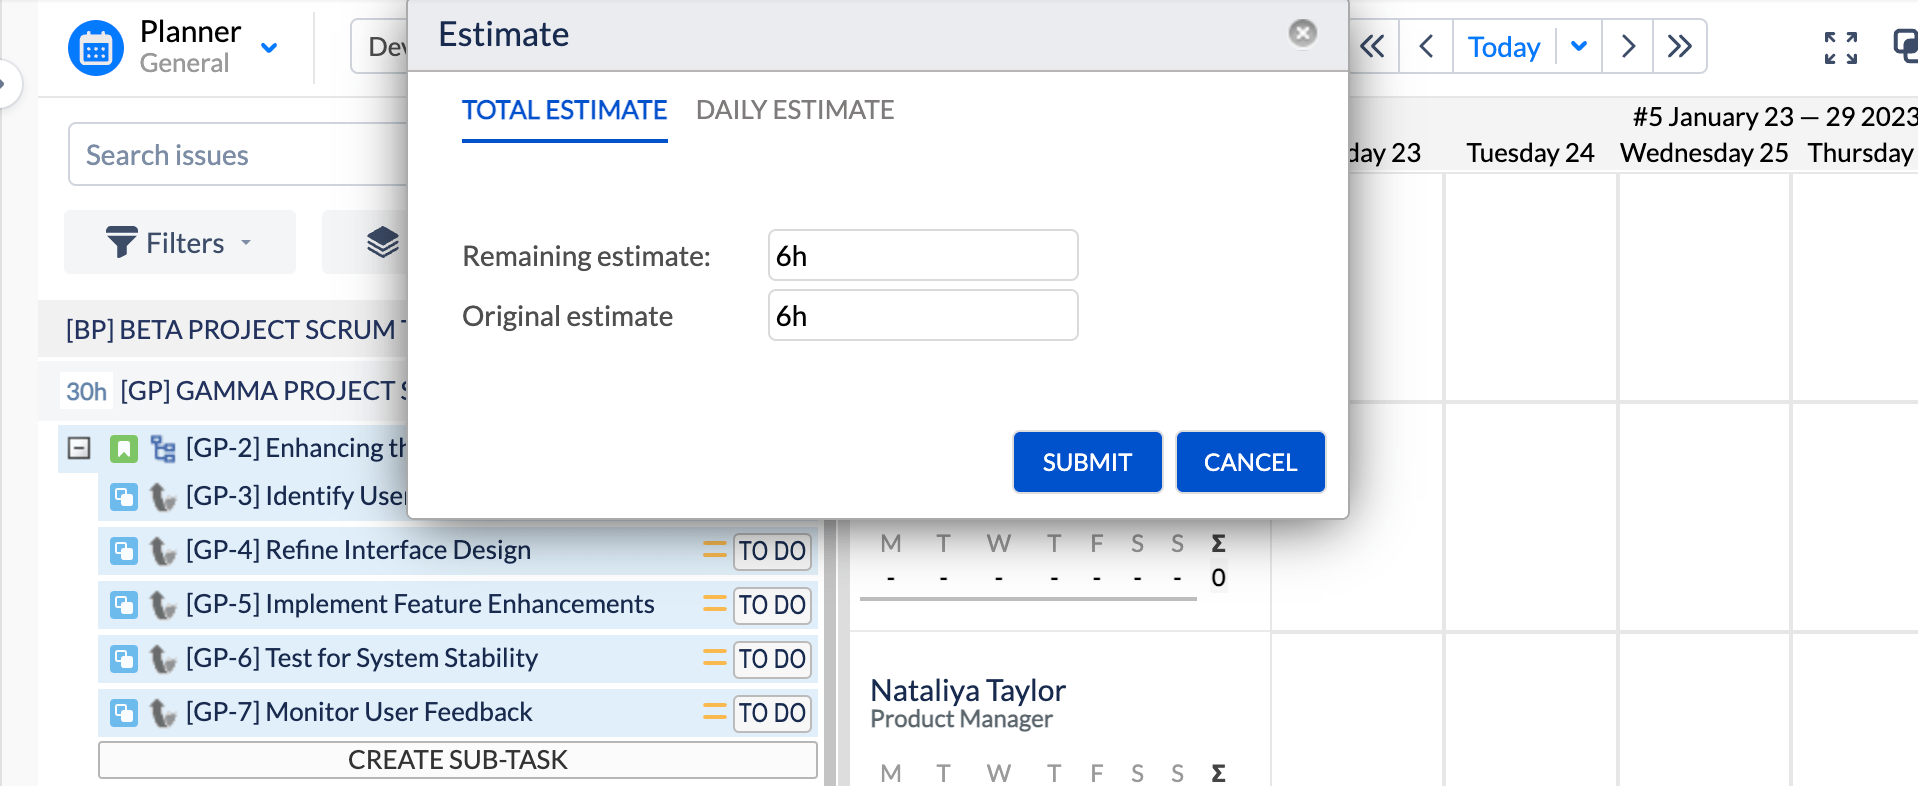Select the Total Estimate tab

(x=564, y=110)
